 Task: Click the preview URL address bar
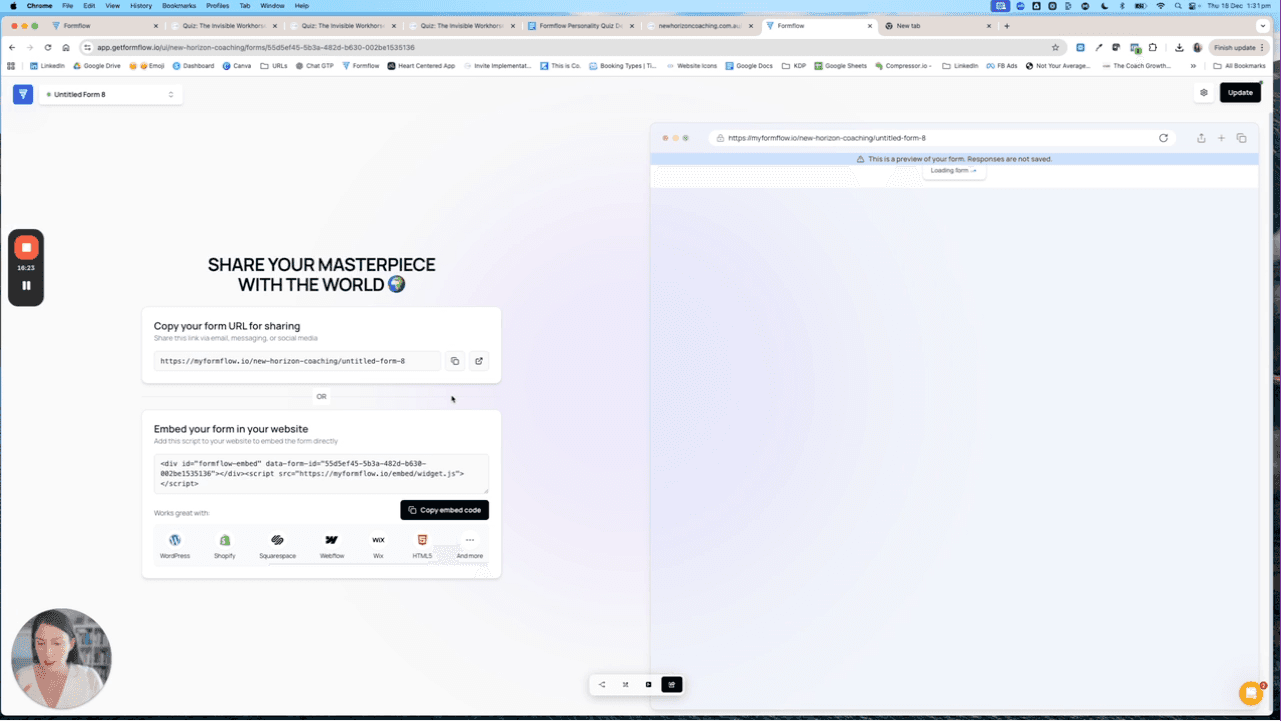pyautogui.click(x=941, y=138)
